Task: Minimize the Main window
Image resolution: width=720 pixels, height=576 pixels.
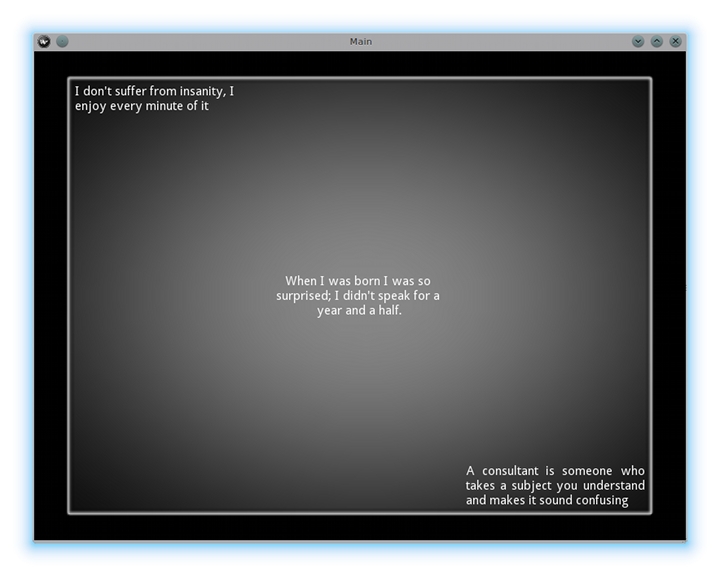Action: point(638,41)
